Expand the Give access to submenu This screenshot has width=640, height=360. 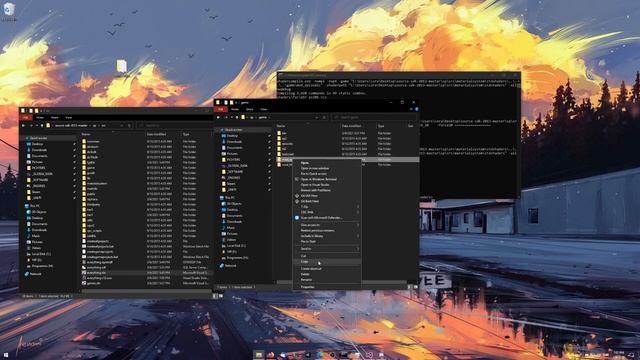327,225
